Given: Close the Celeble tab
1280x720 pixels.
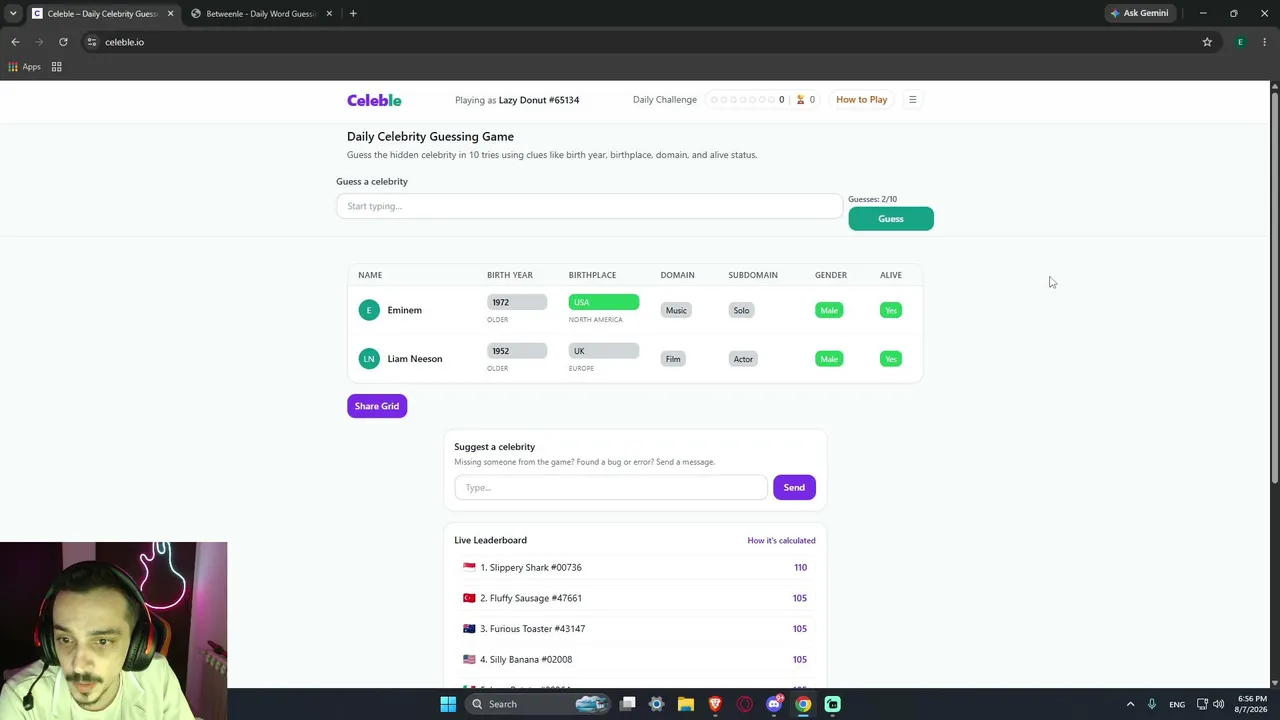Looking at the screenshot, I should [x=170, y=14].
